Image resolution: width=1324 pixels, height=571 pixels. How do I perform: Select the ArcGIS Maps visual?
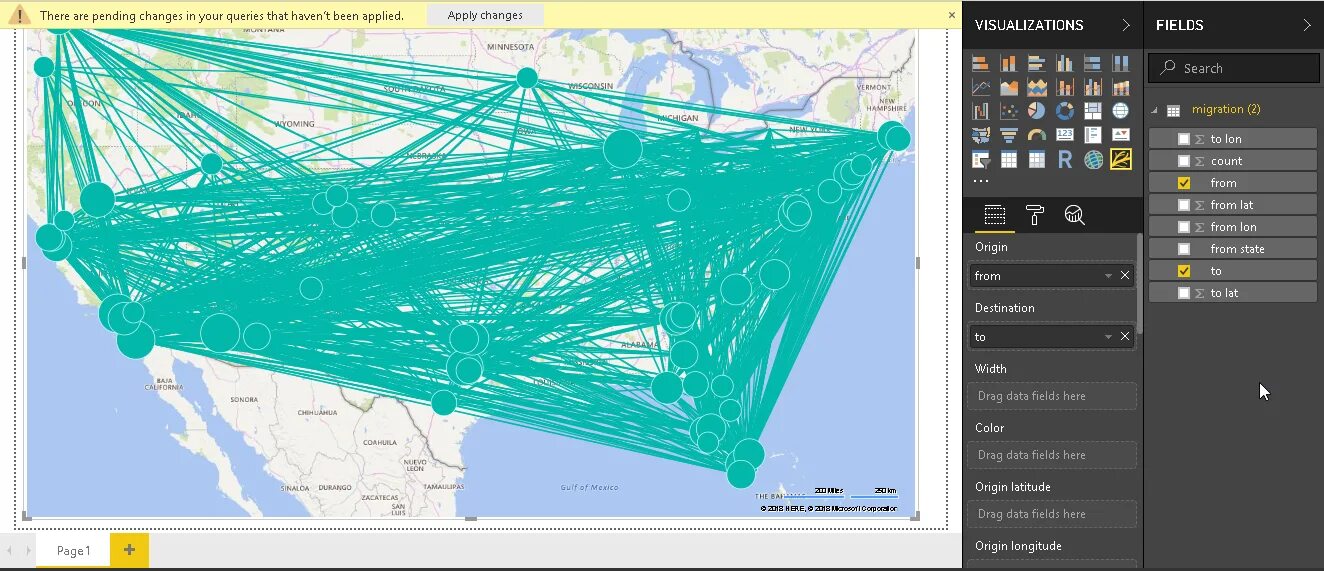(1092, 159)
